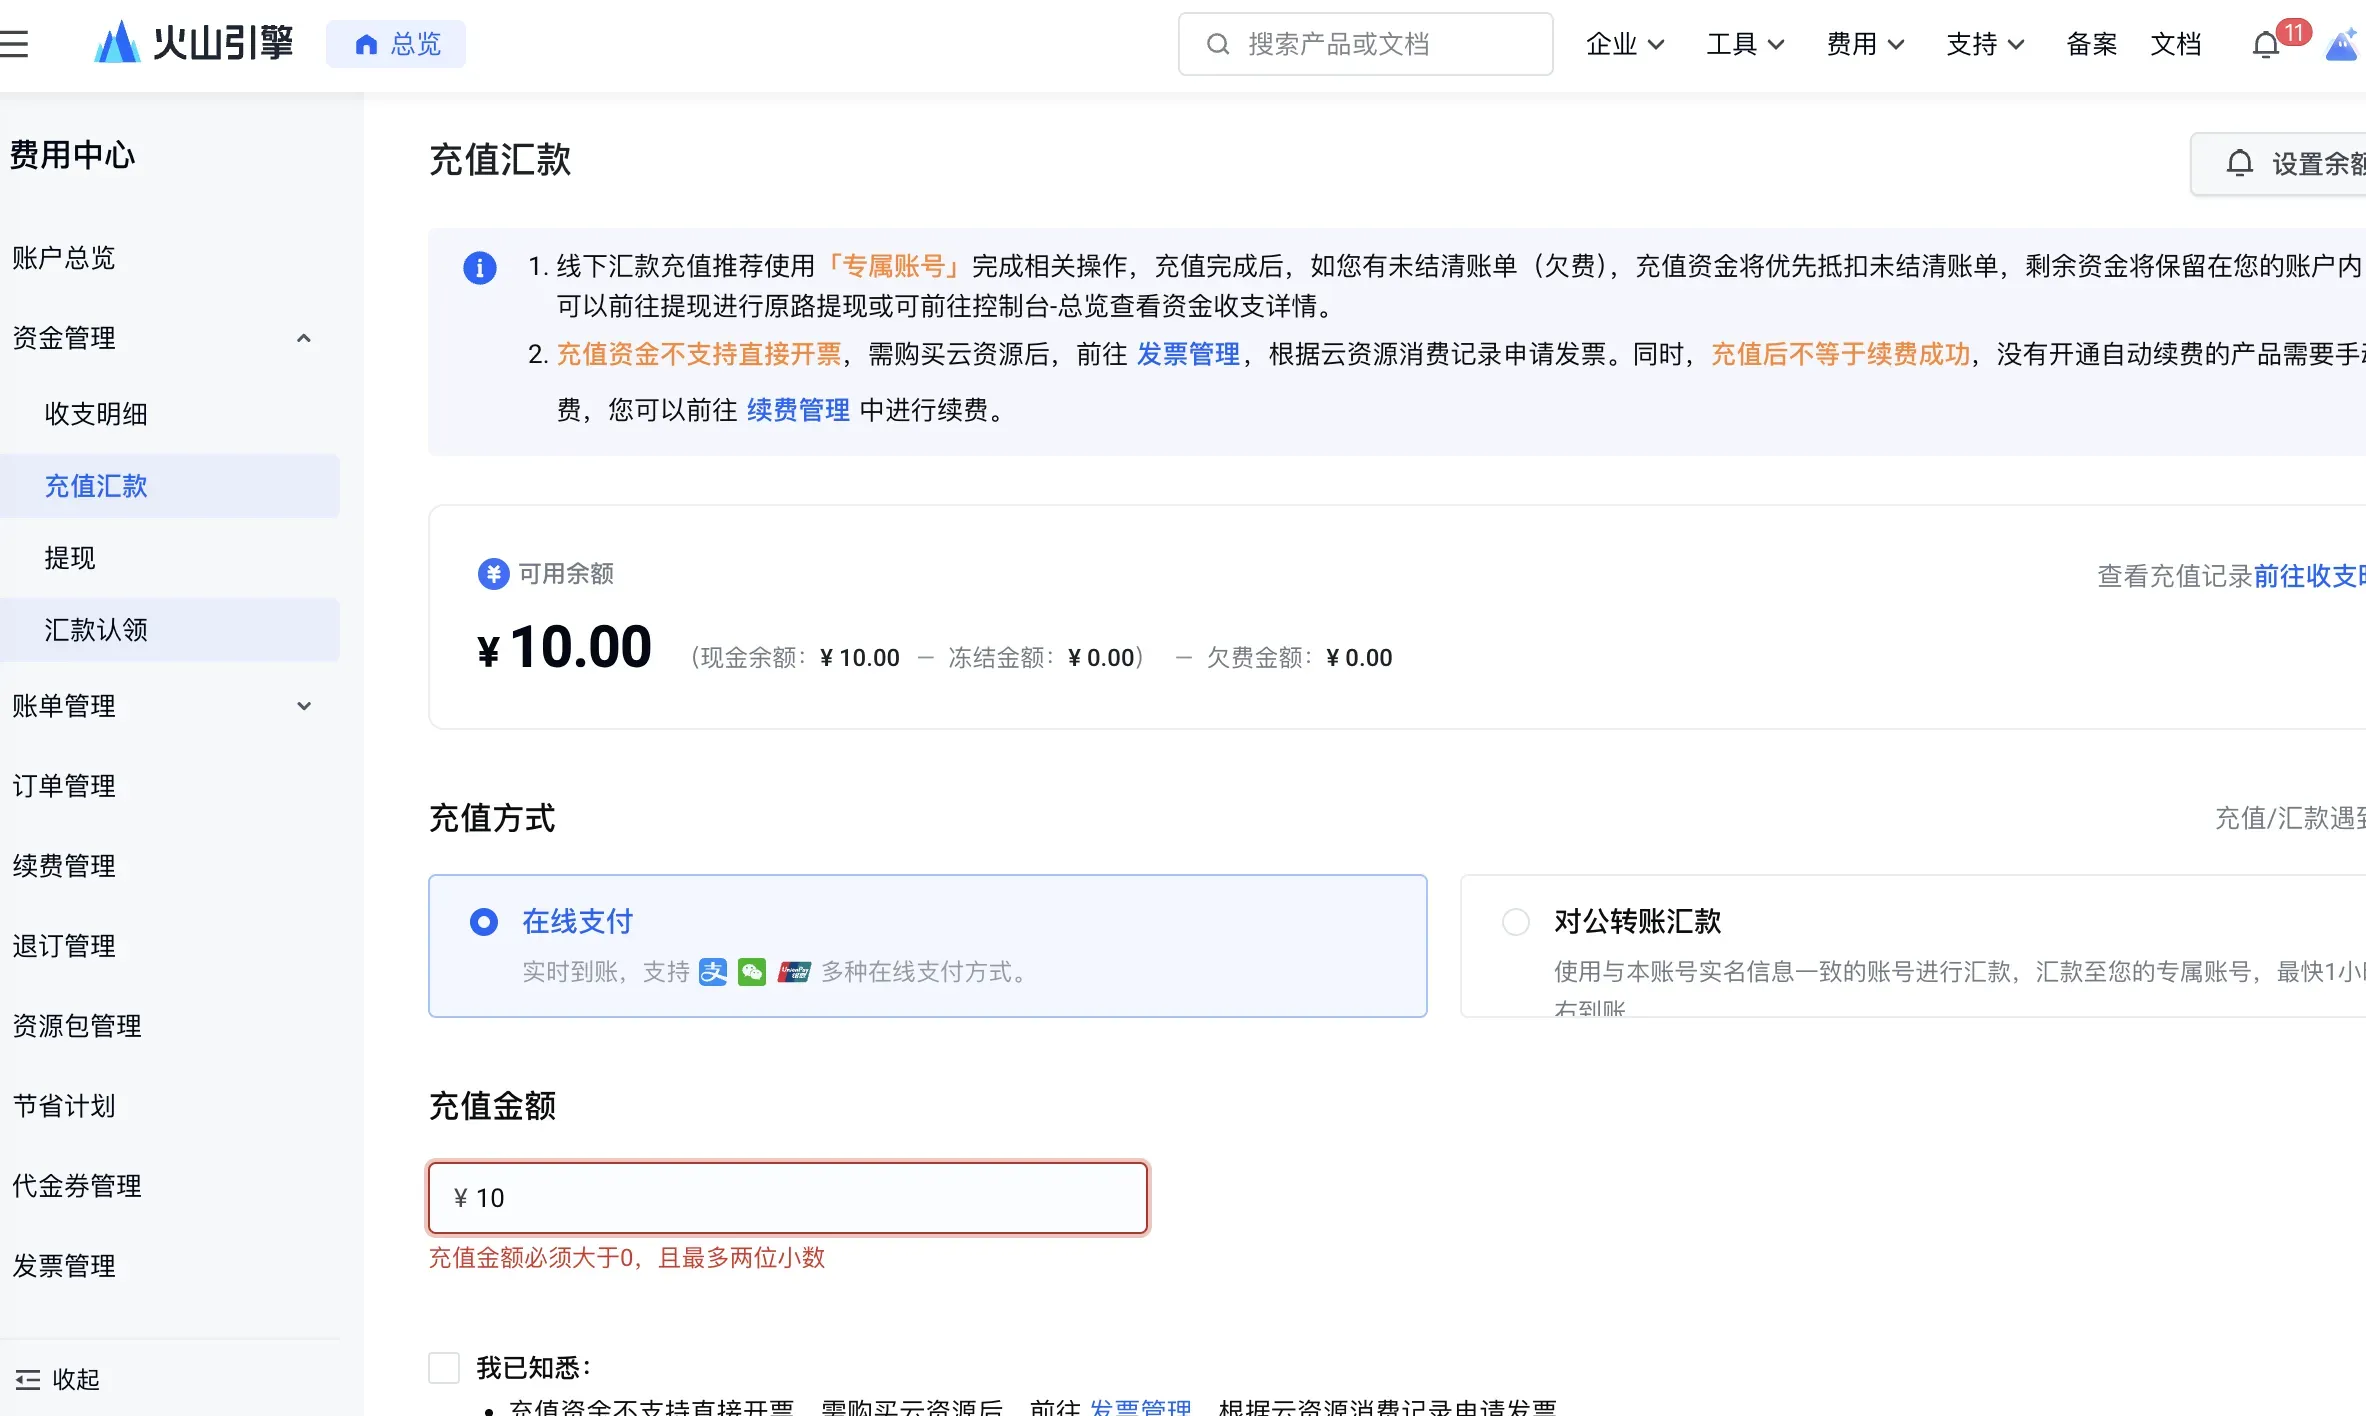This screenshot has width=2366, height=1416.
Task: Click the 充值后不等于续费成功 orange text
Action: (x=1840, y=354)
